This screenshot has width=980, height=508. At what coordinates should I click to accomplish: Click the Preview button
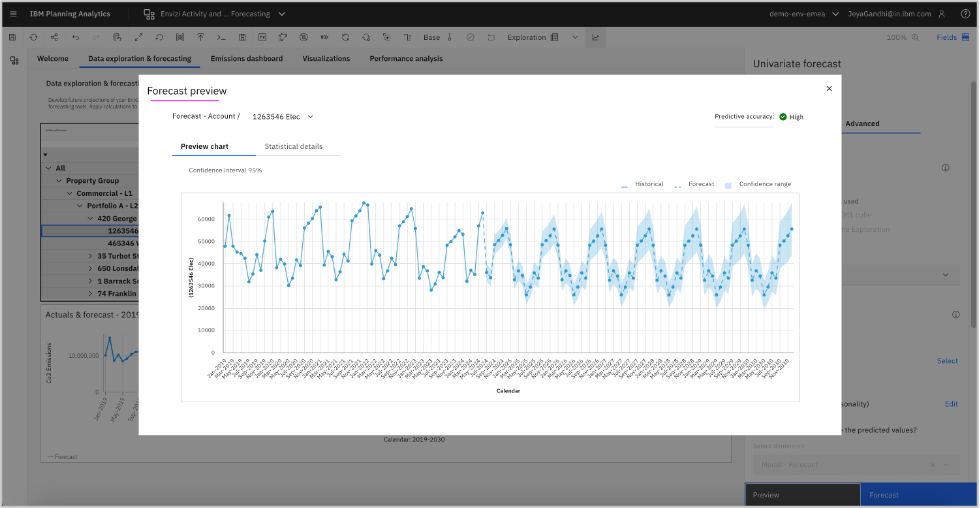pos(802,494)
